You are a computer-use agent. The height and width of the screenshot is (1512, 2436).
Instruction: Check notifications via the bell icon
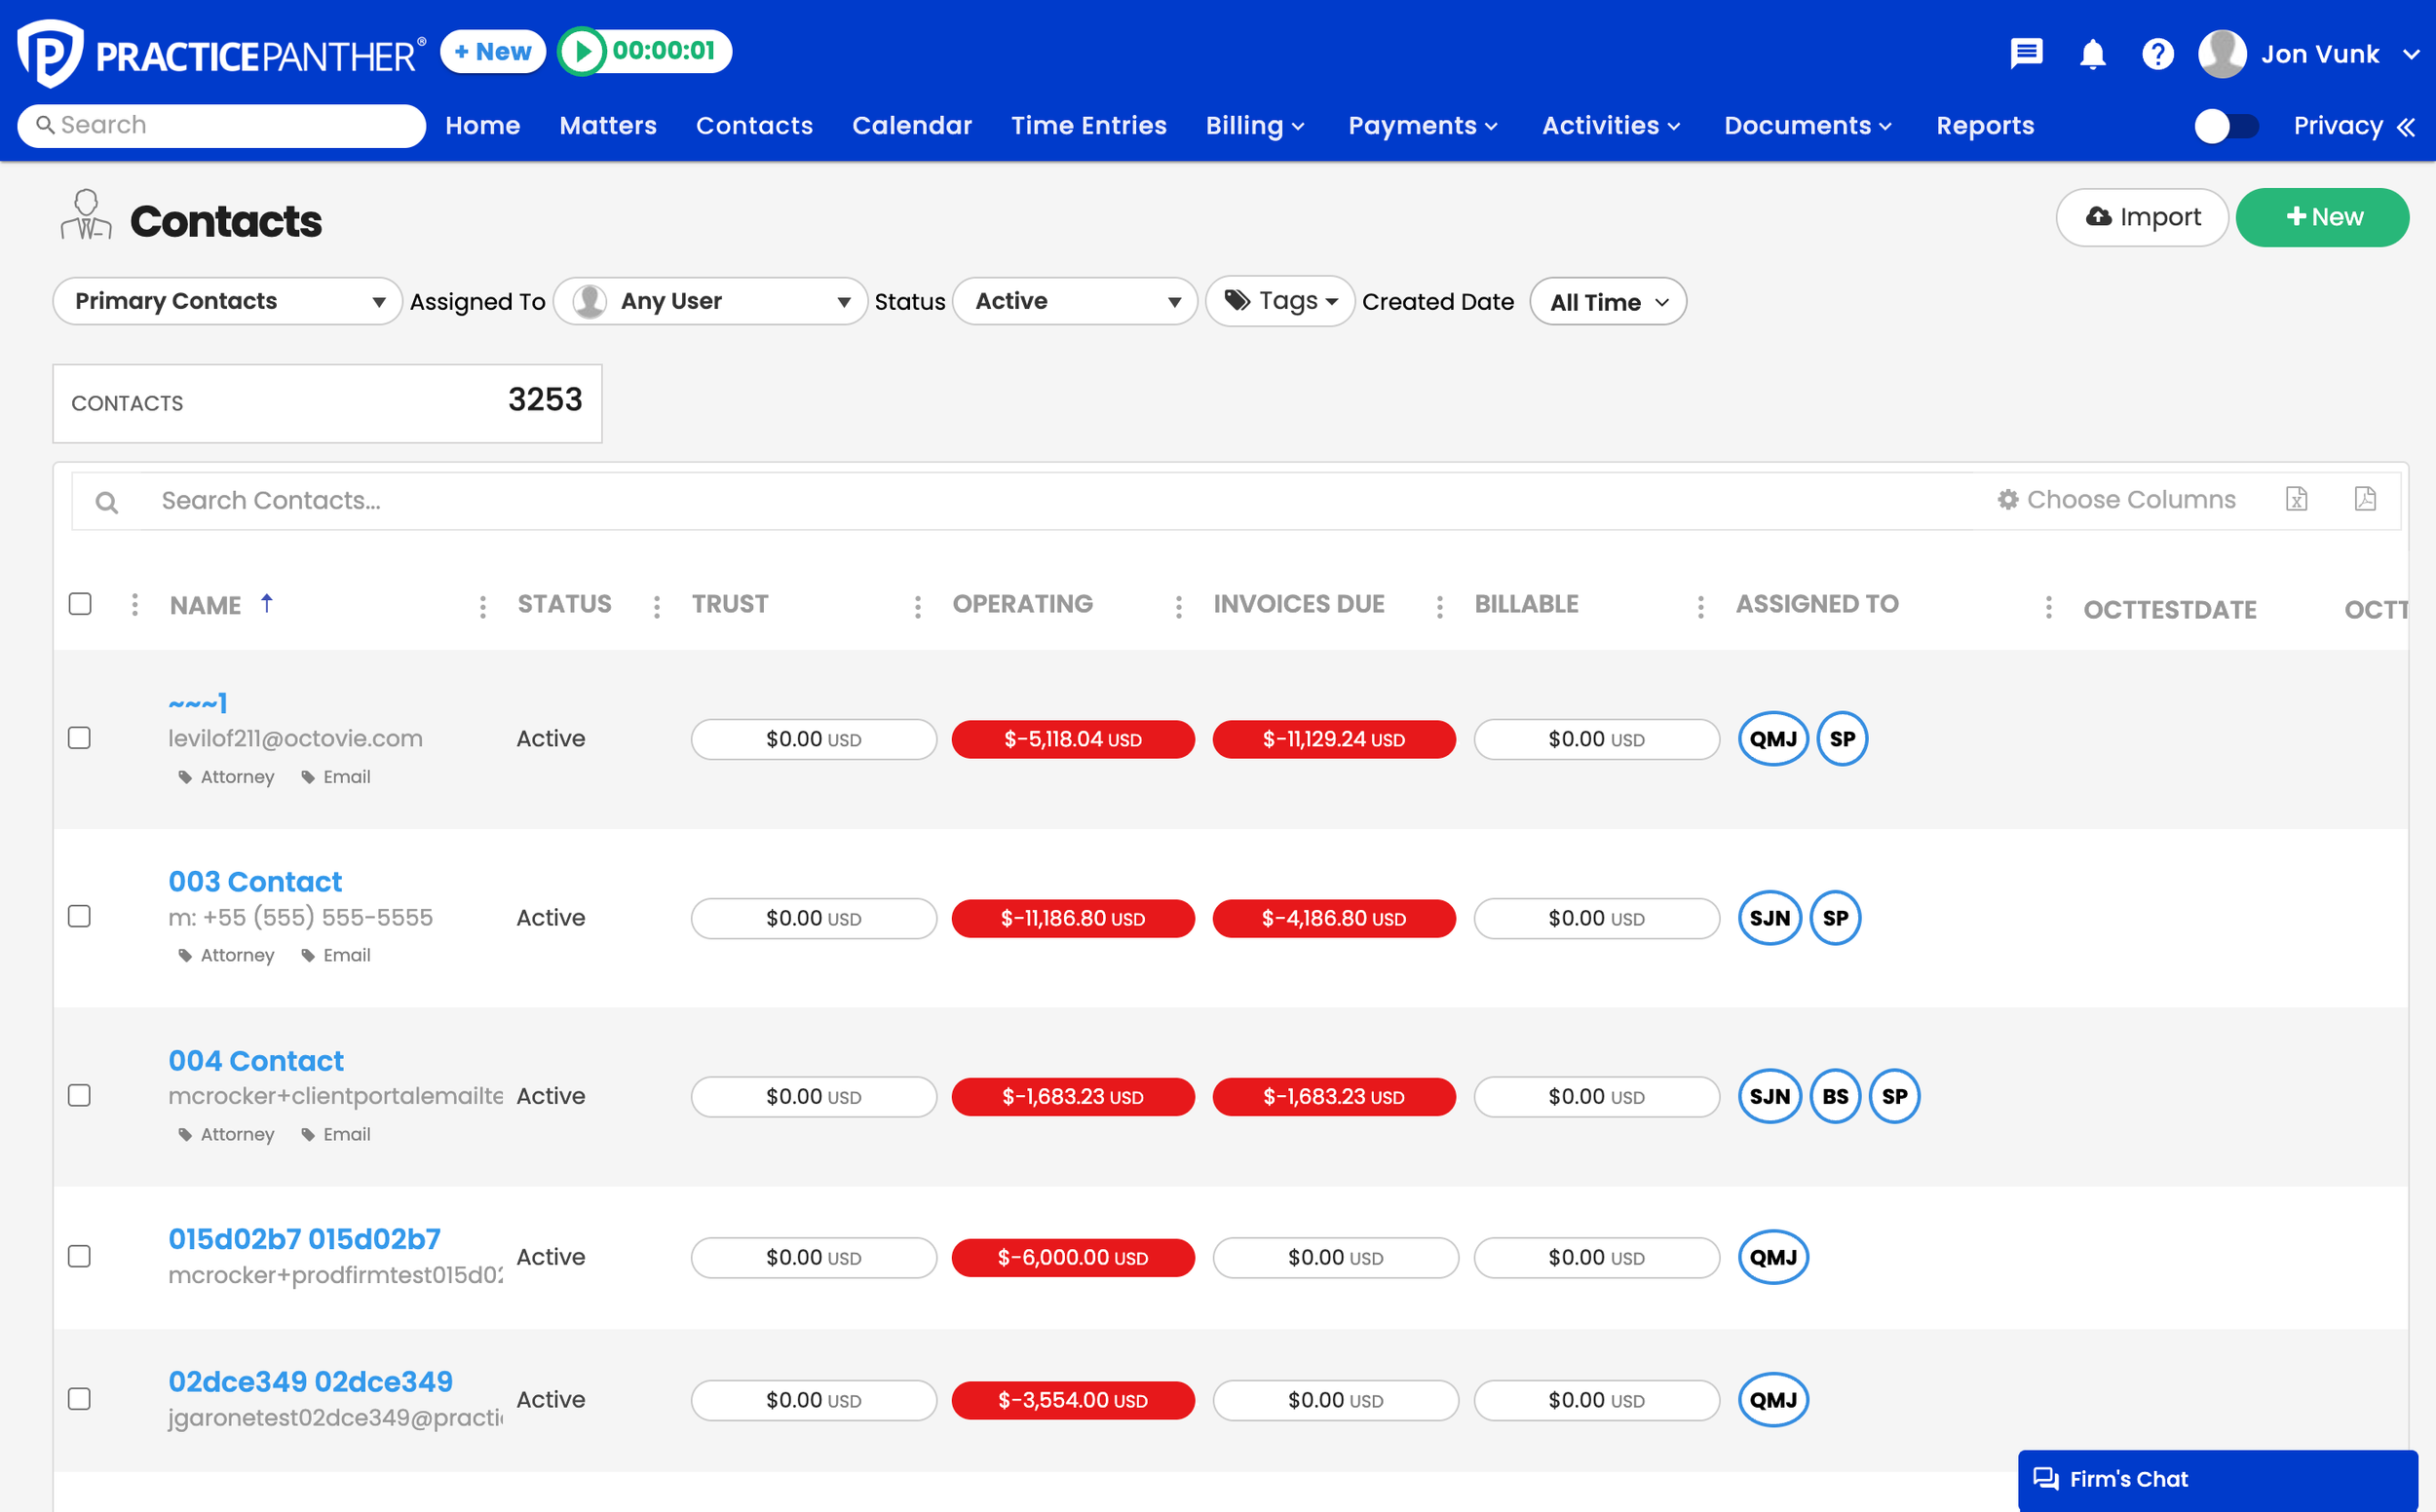(x=2091, y=55)
